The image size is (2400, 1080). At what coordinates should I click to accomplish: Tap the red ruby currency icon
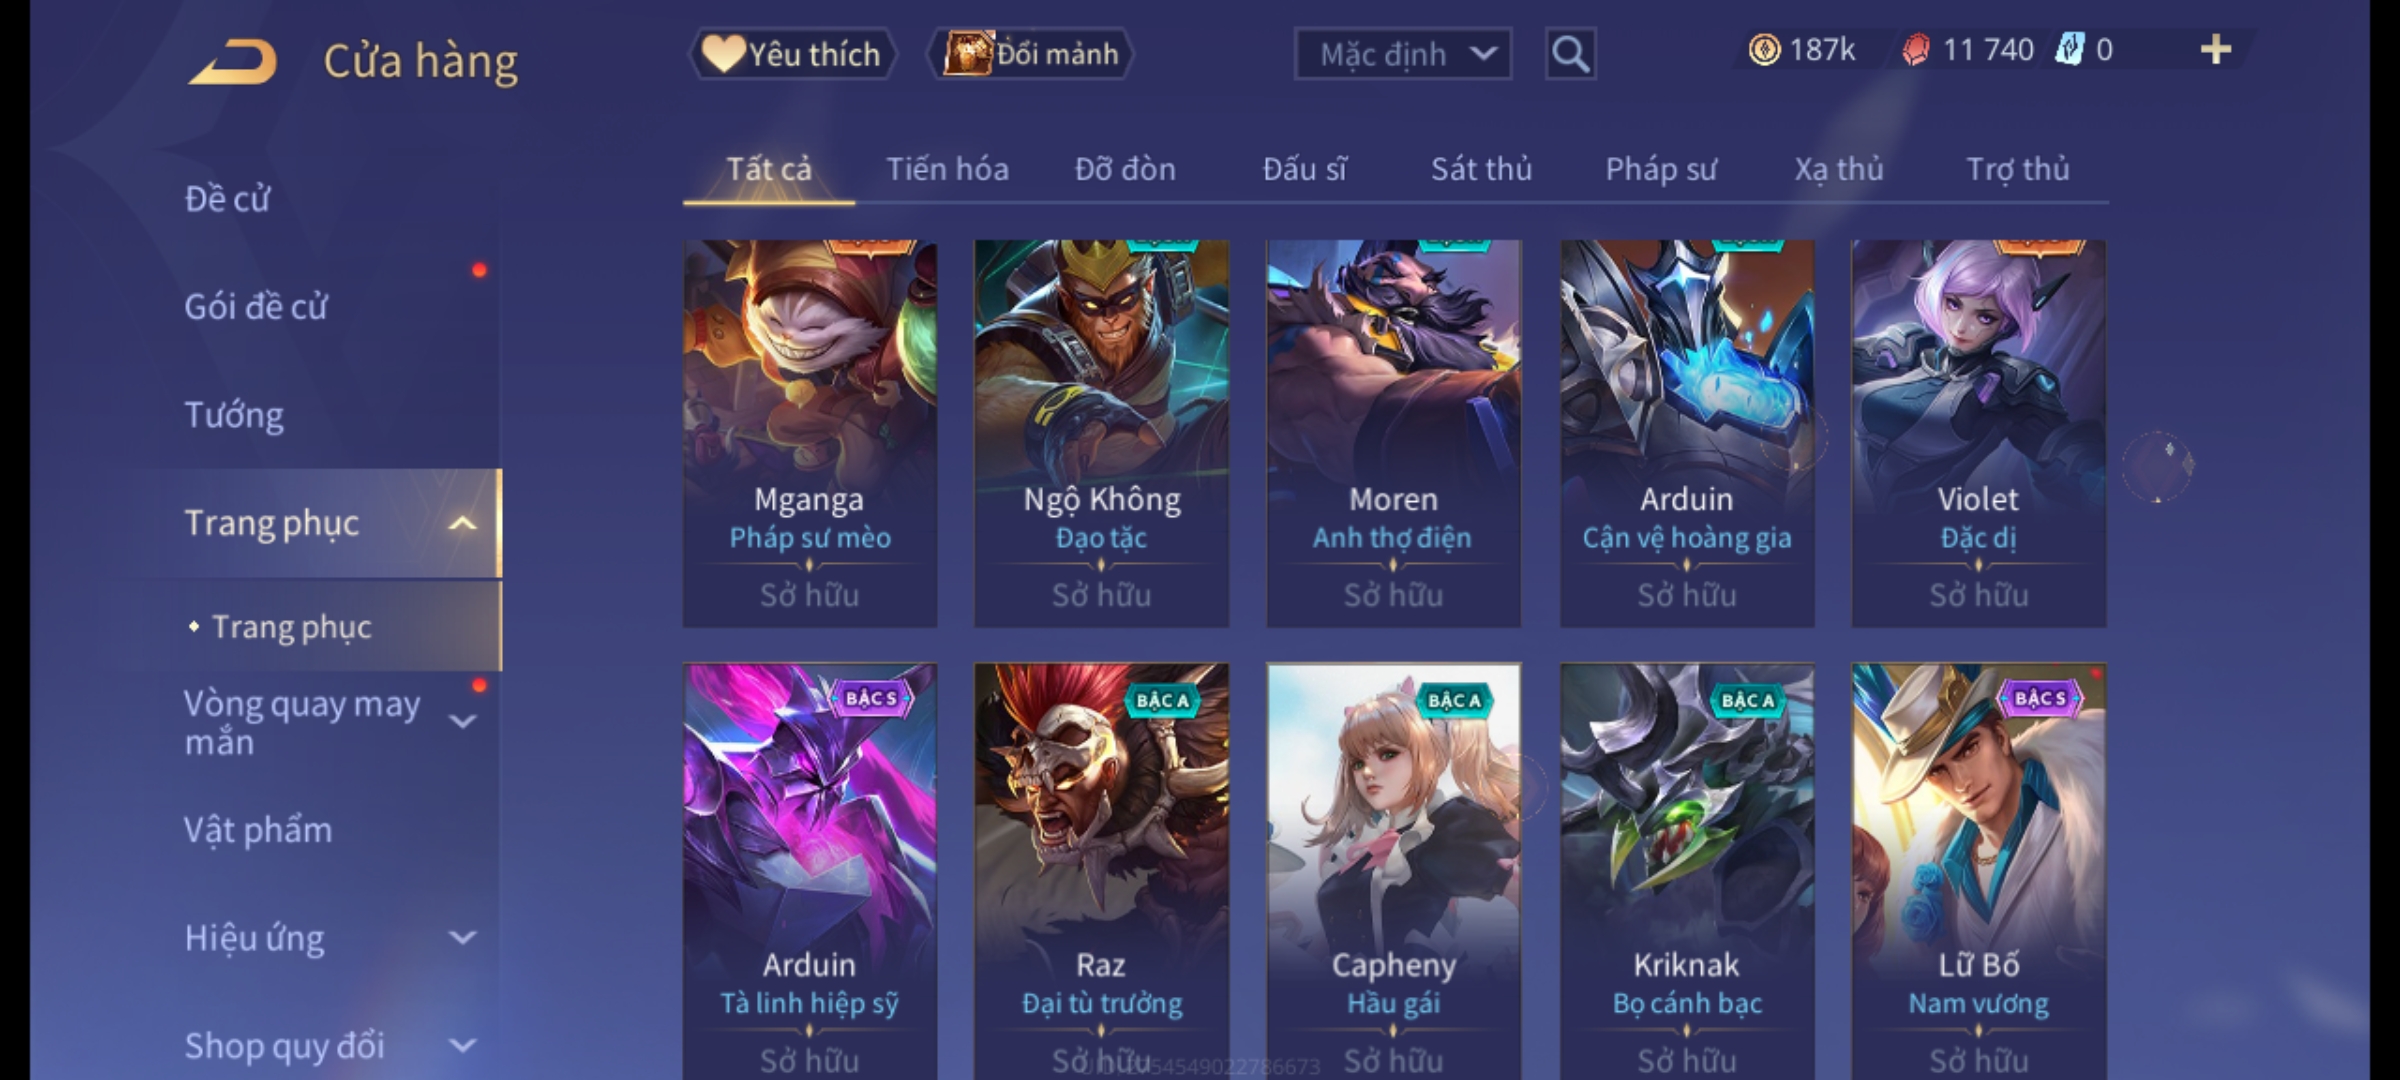[x=1916, y=50]
